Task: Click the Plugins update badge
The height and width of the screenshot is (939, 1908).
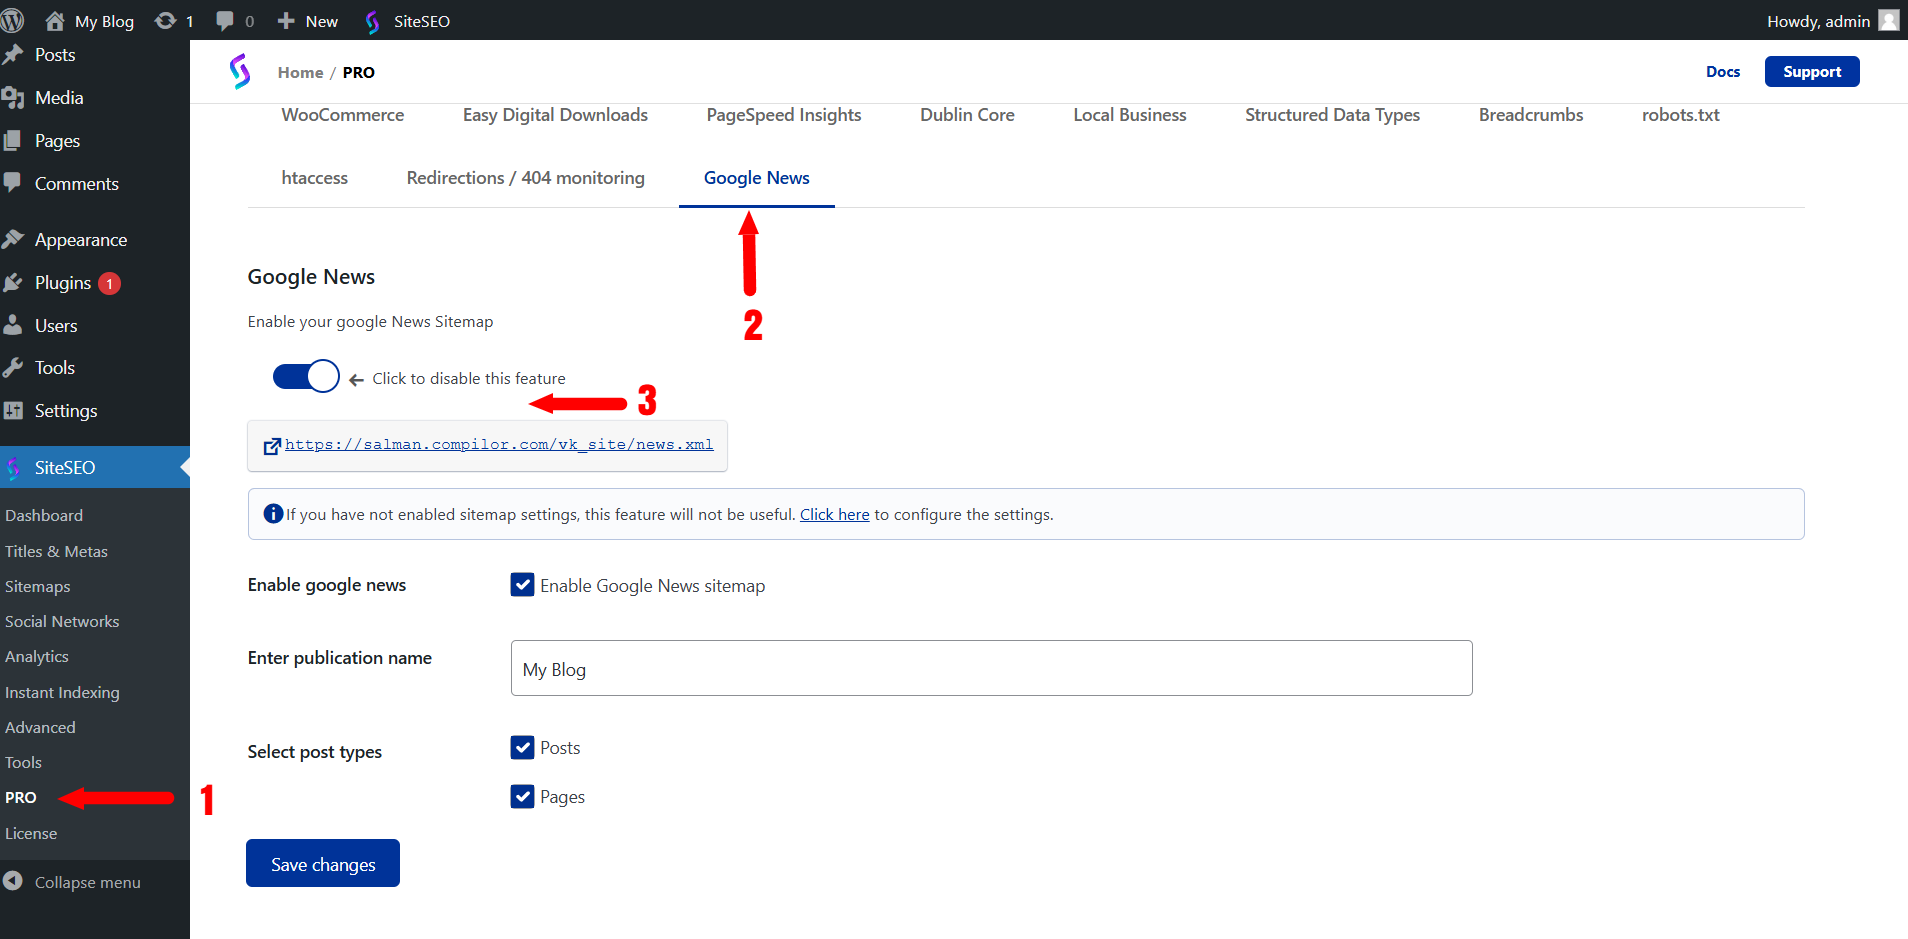Action: [x=110, y=283]
